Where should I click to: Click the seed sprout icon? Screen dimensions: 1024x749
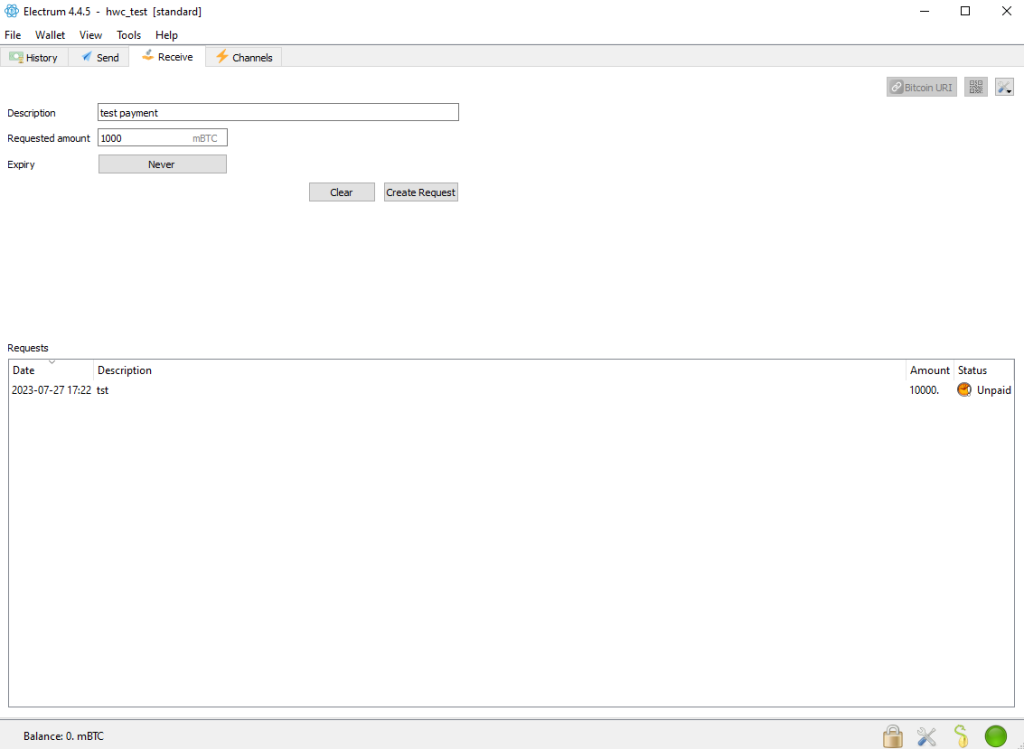point(960,736)
